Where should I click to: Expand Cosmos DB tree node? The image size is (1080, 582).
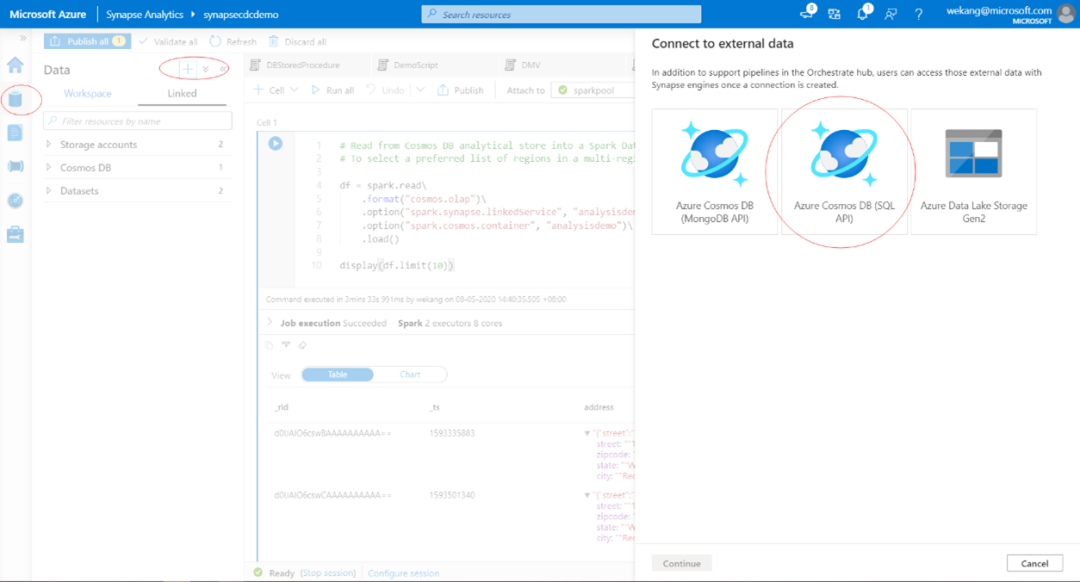point(48,167)
